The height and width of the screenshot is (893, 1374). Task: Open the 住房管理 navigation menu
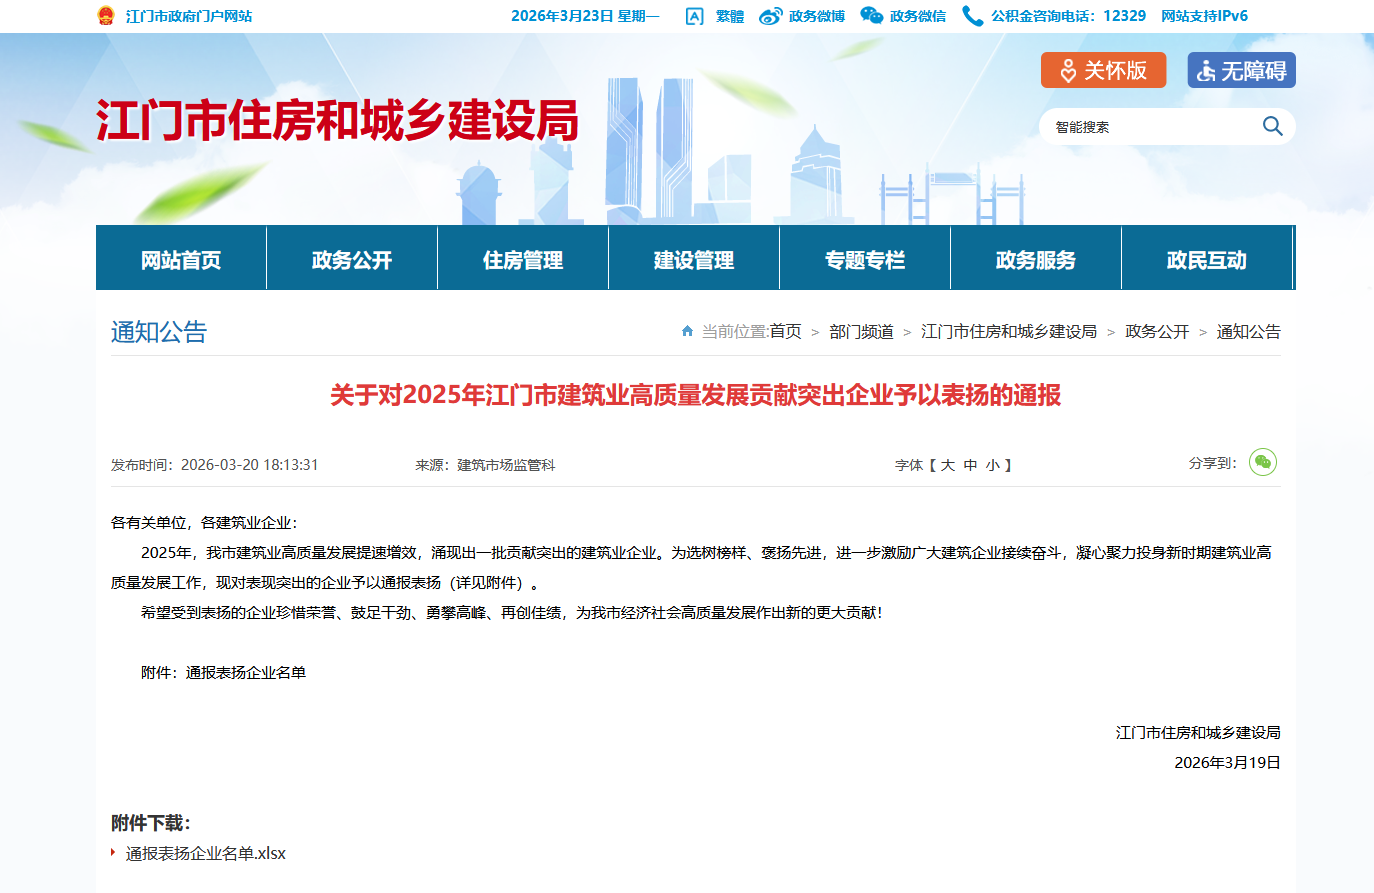523,260
